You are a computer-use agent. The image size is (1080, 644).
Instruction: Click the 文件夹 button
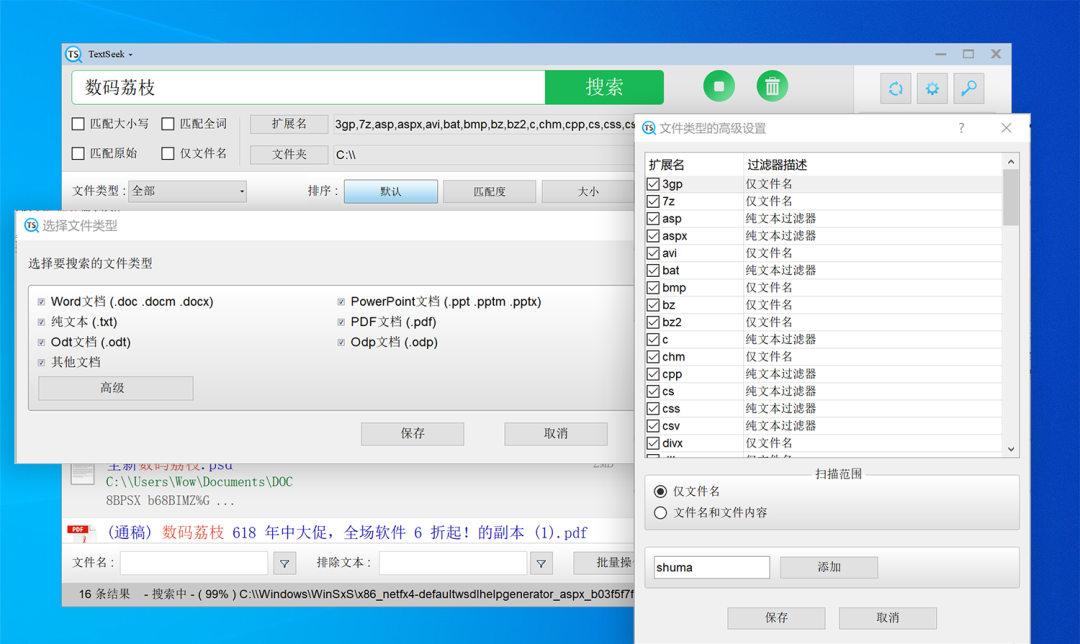click(x=289, y=154)
